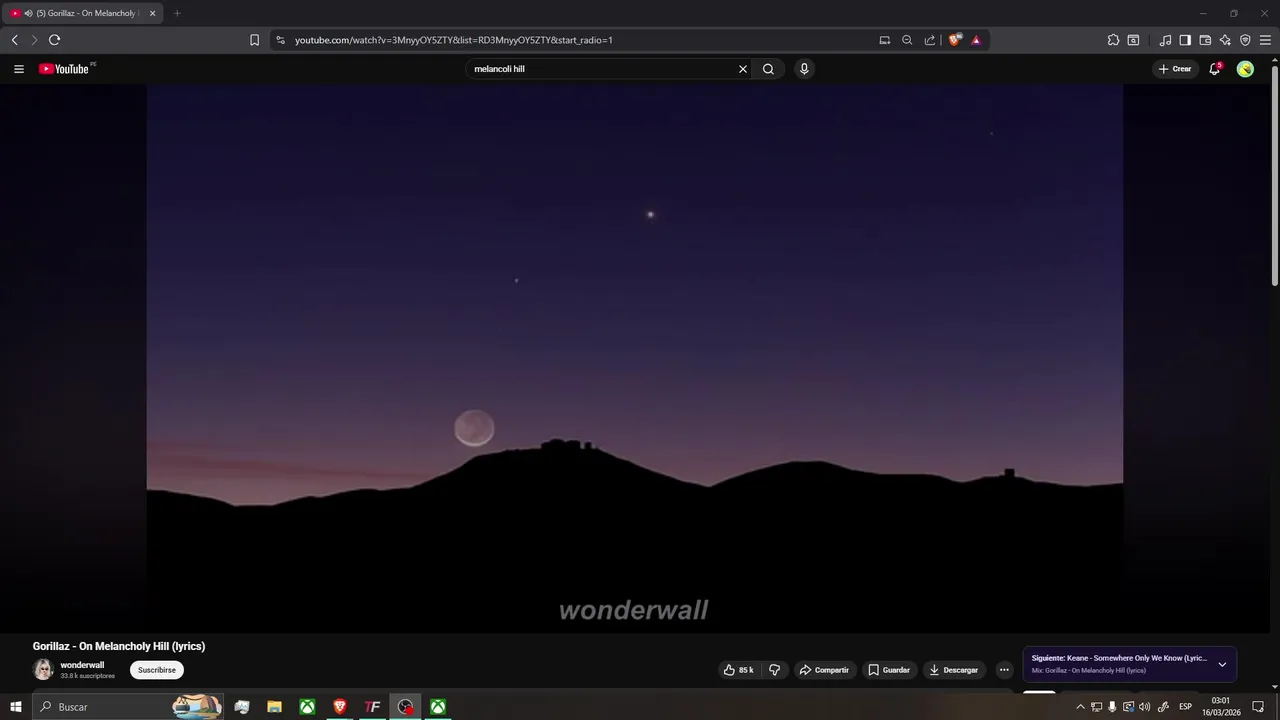
Task: Toggle the browser sidebar panel
Action: [1185, 40]
